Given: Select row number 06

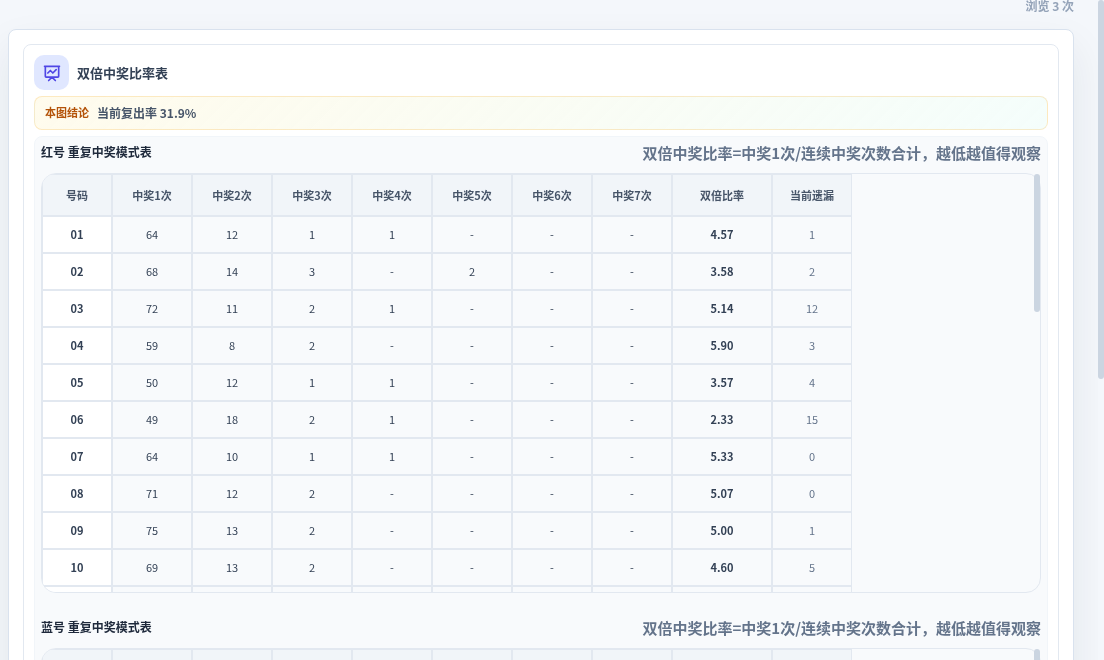Looking at the screenshot, I should coord(77,420).
